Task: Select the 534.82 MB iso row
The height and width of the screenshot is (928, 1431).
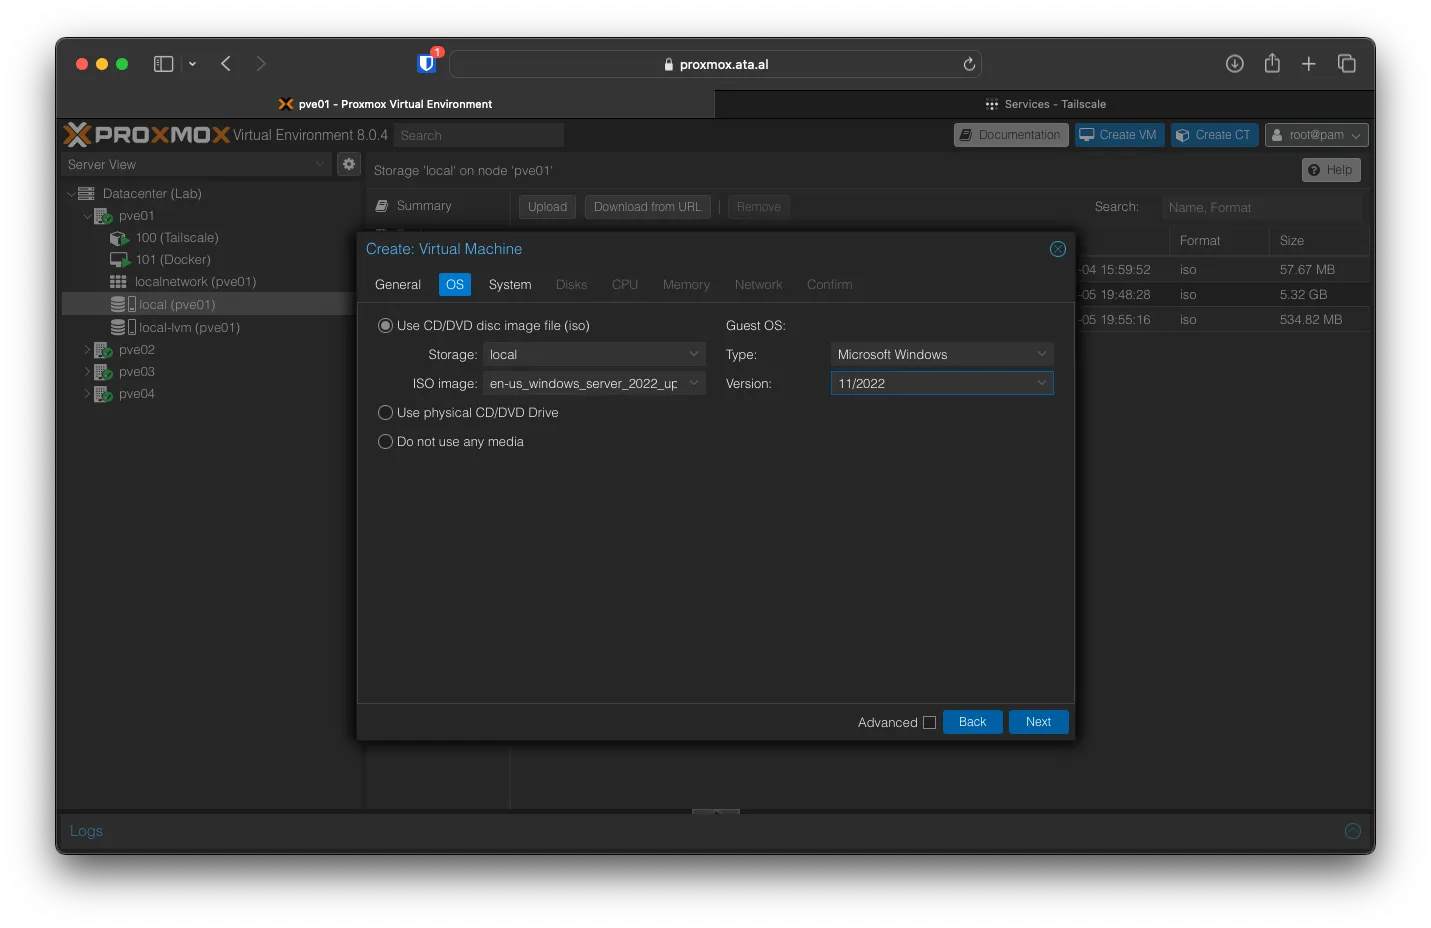Action: [x=1222, y=320]
